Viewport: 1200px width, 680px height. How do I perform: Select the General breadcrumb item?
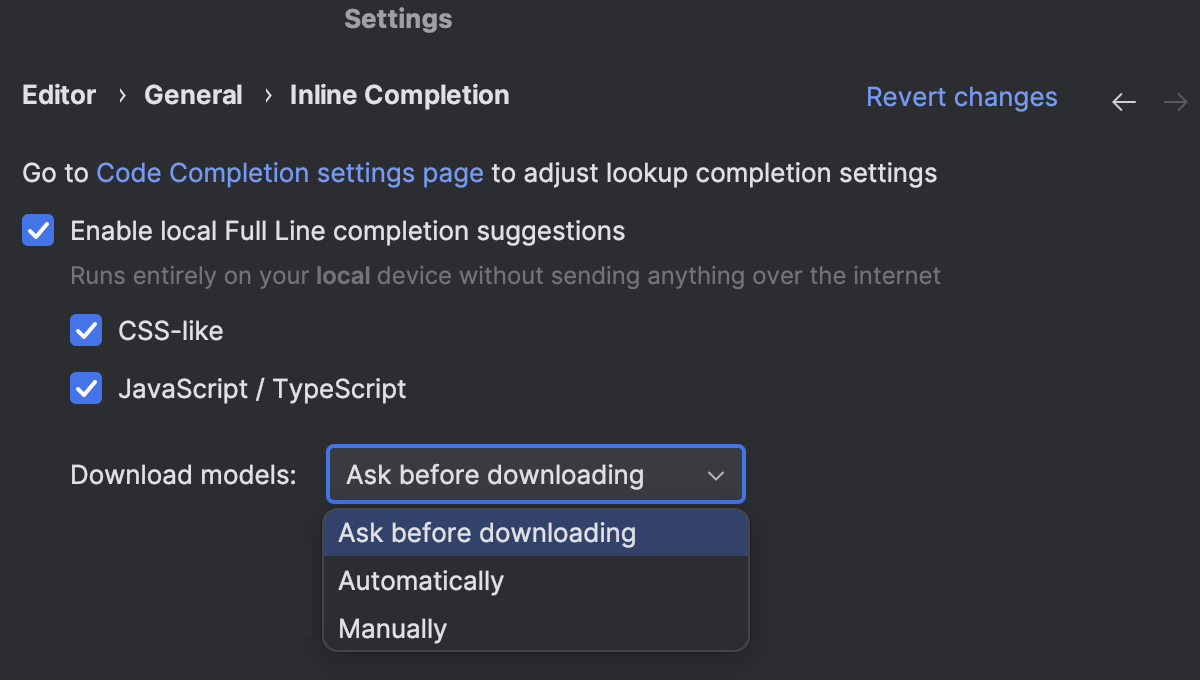pyautogui.click(x=193, y=95)
